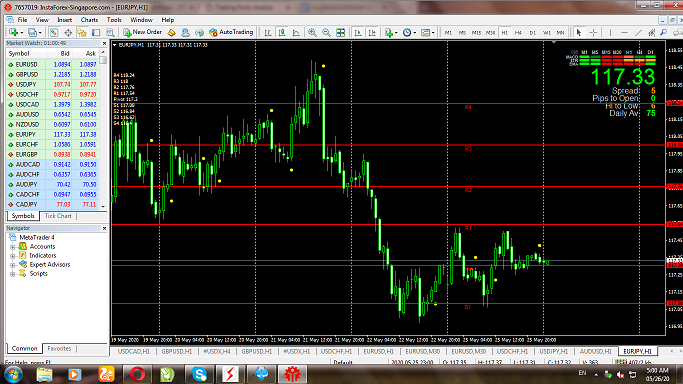The width and height of the screenshot is (683, 384).
Task: Open the Strategy Tester magnifier icon
Action: pos(110,32)
